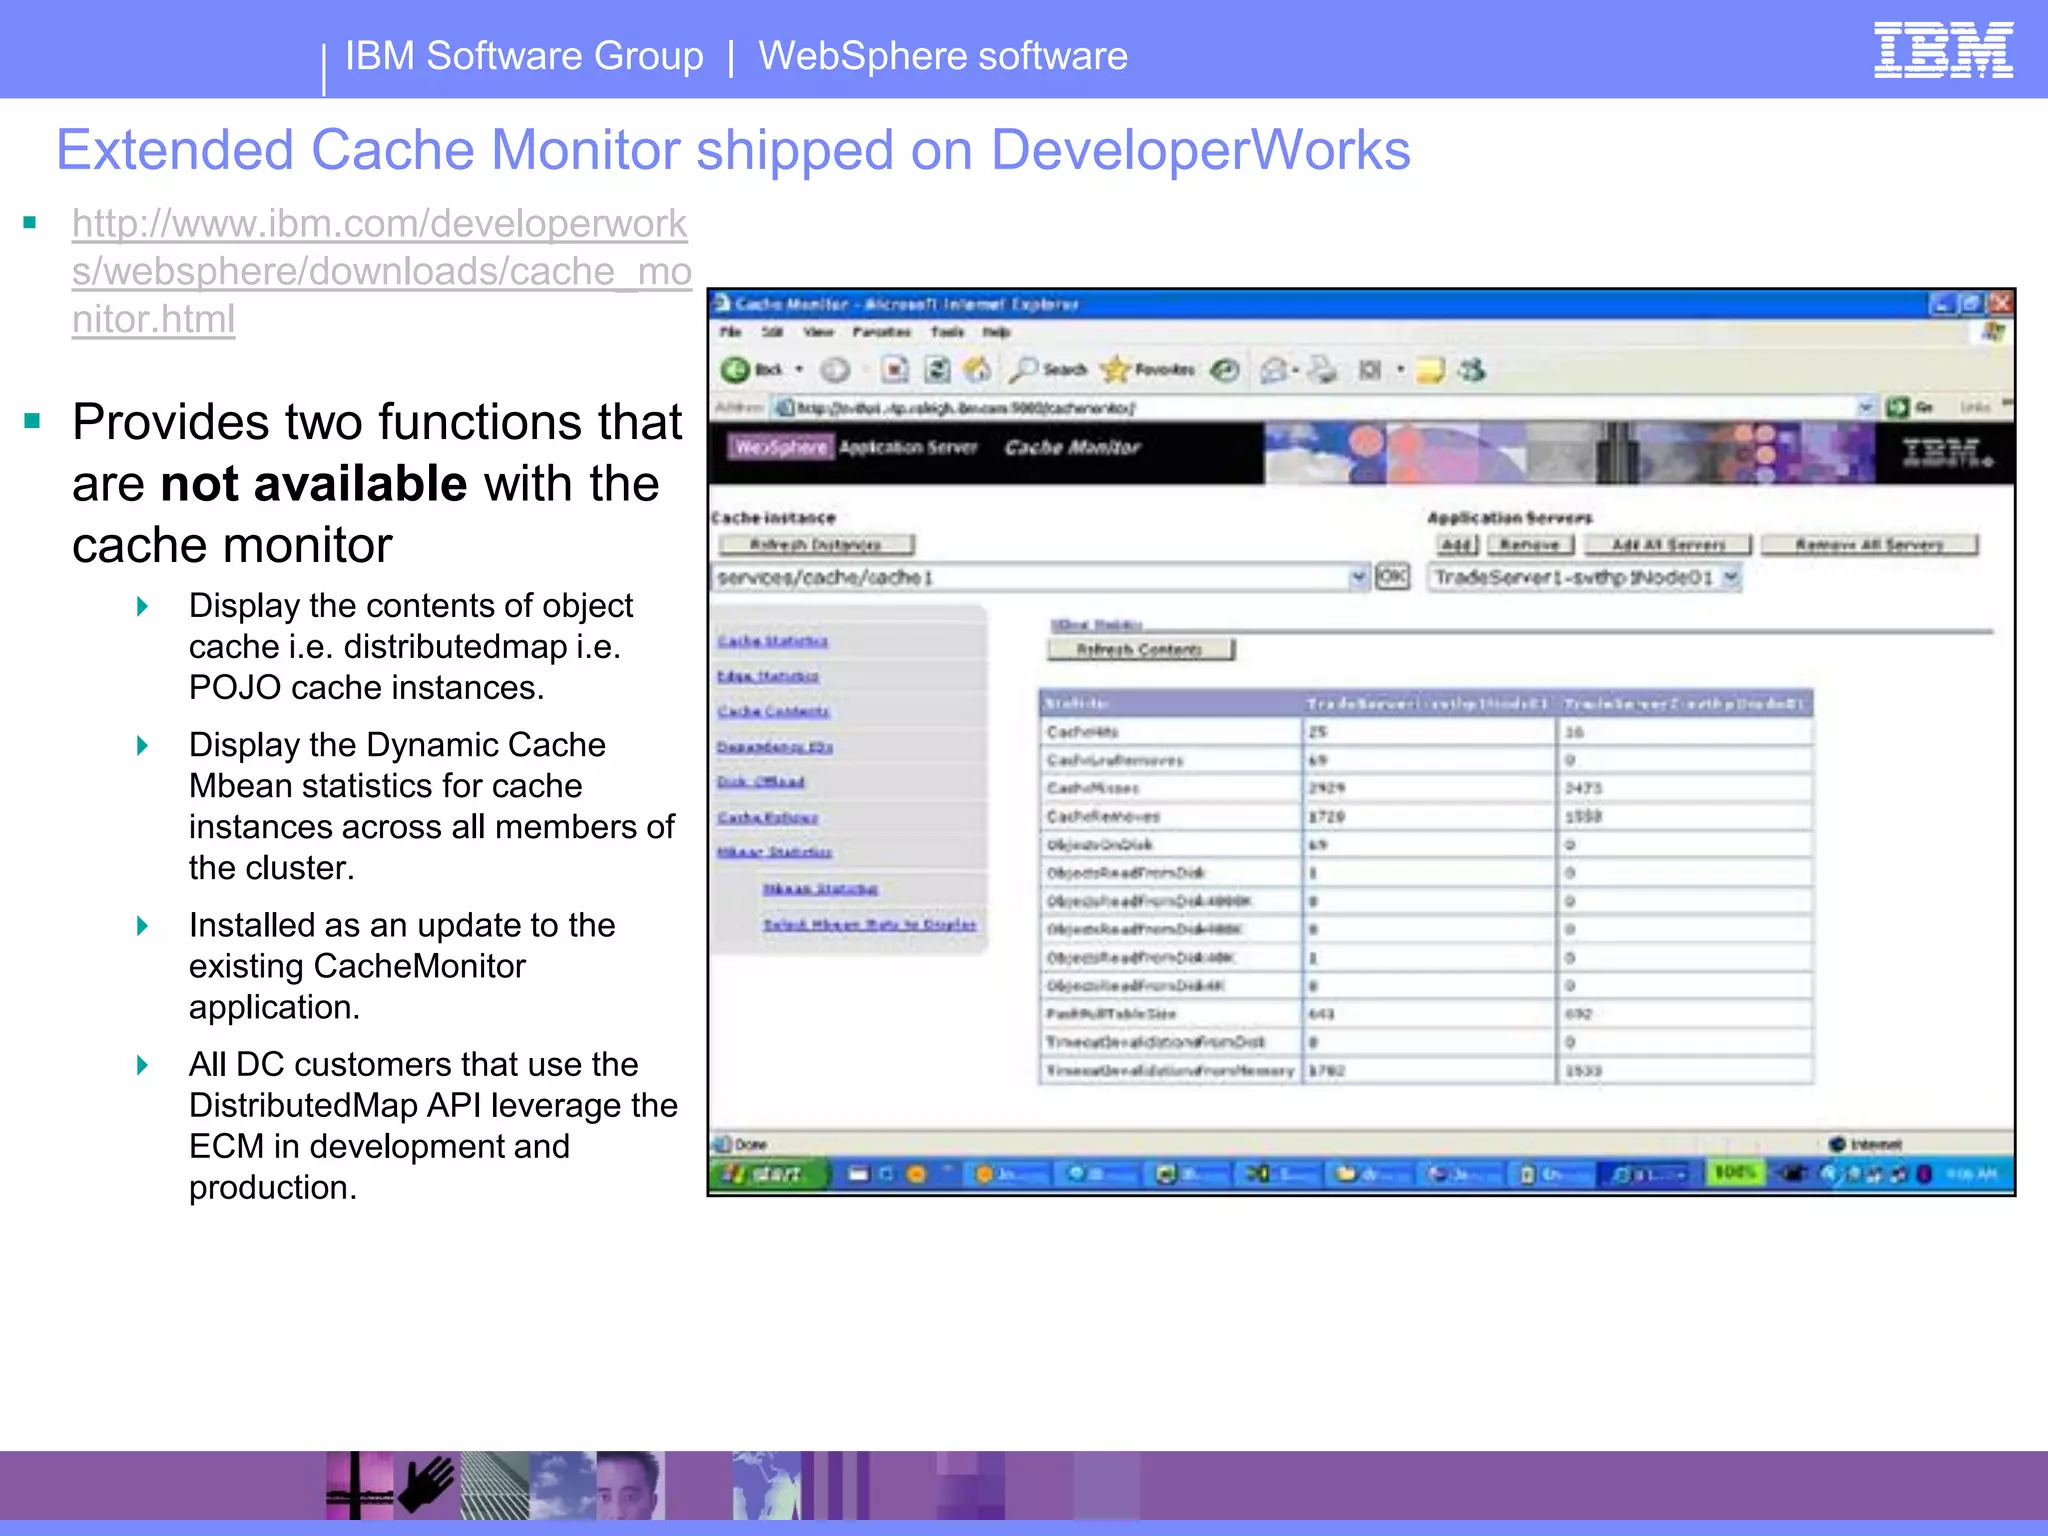The image size is (2048, 1536).
Task: Click the green Go button icon
Action: tap(1897, 407)
